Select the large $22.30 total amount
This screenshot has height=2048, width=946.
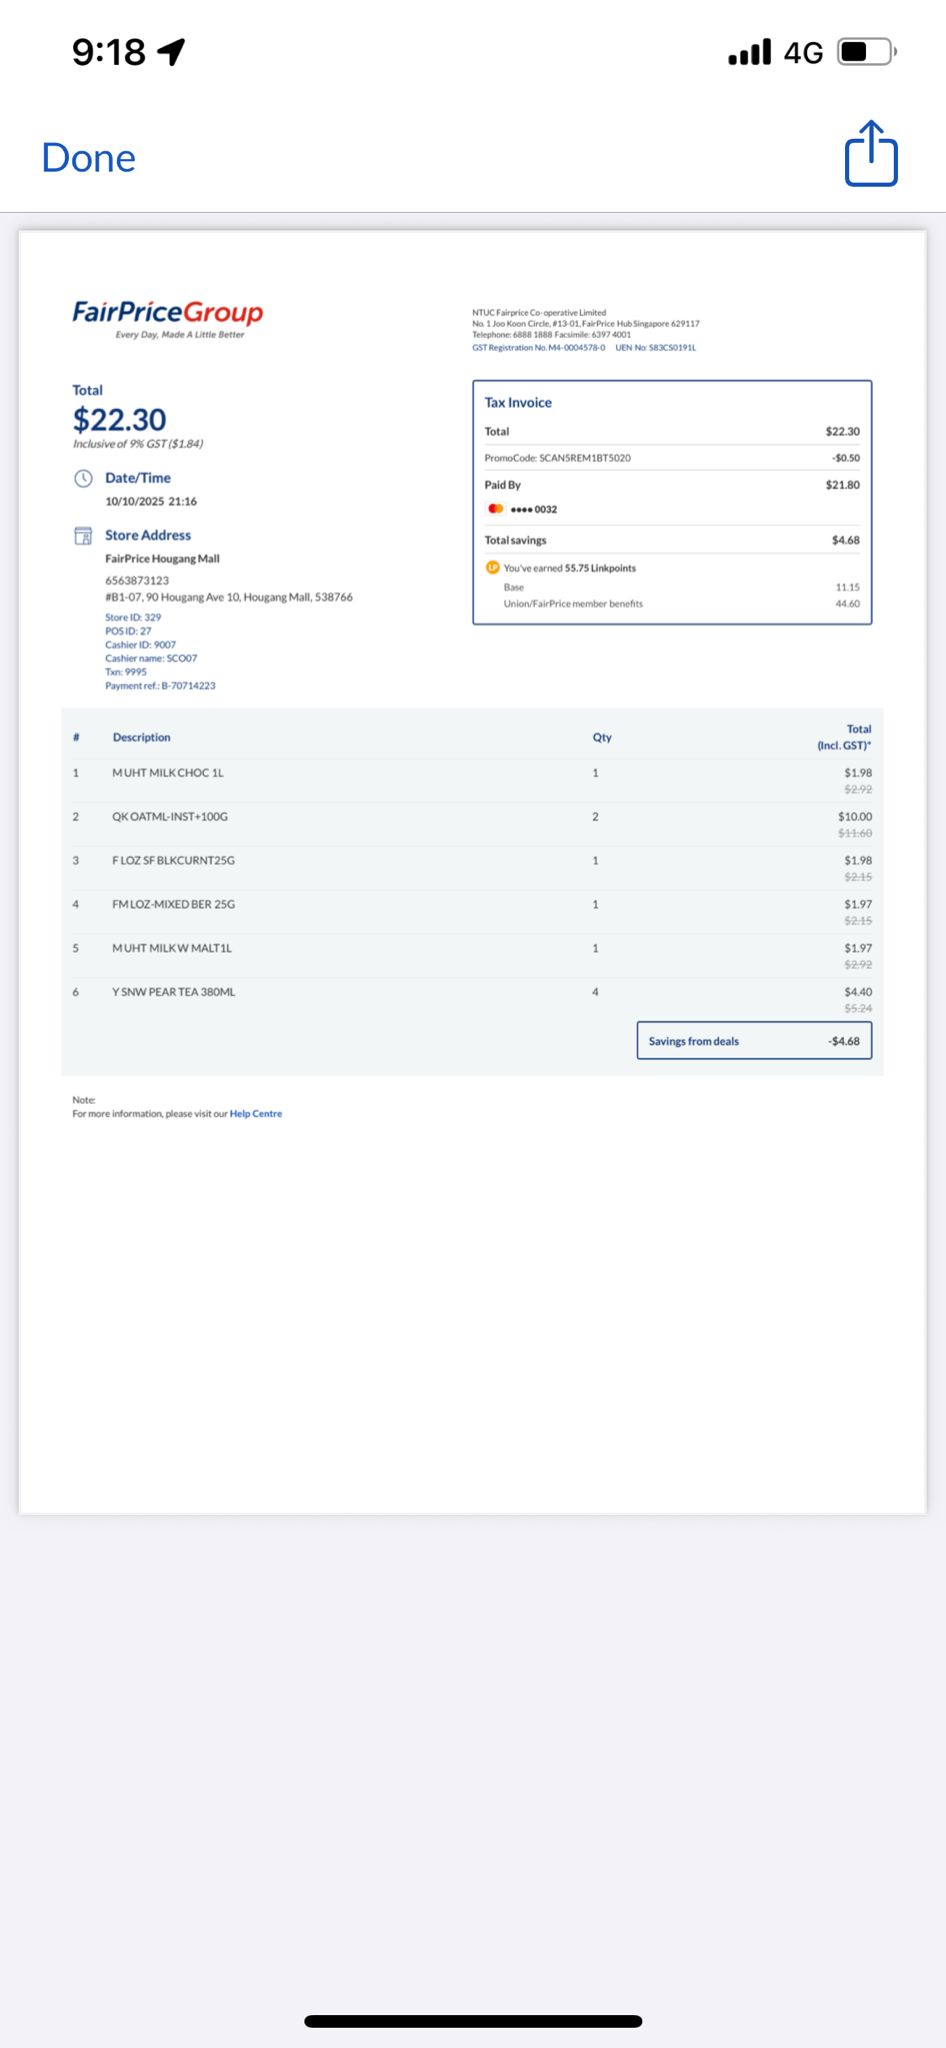pyautogui.click(x=119, y=419)
